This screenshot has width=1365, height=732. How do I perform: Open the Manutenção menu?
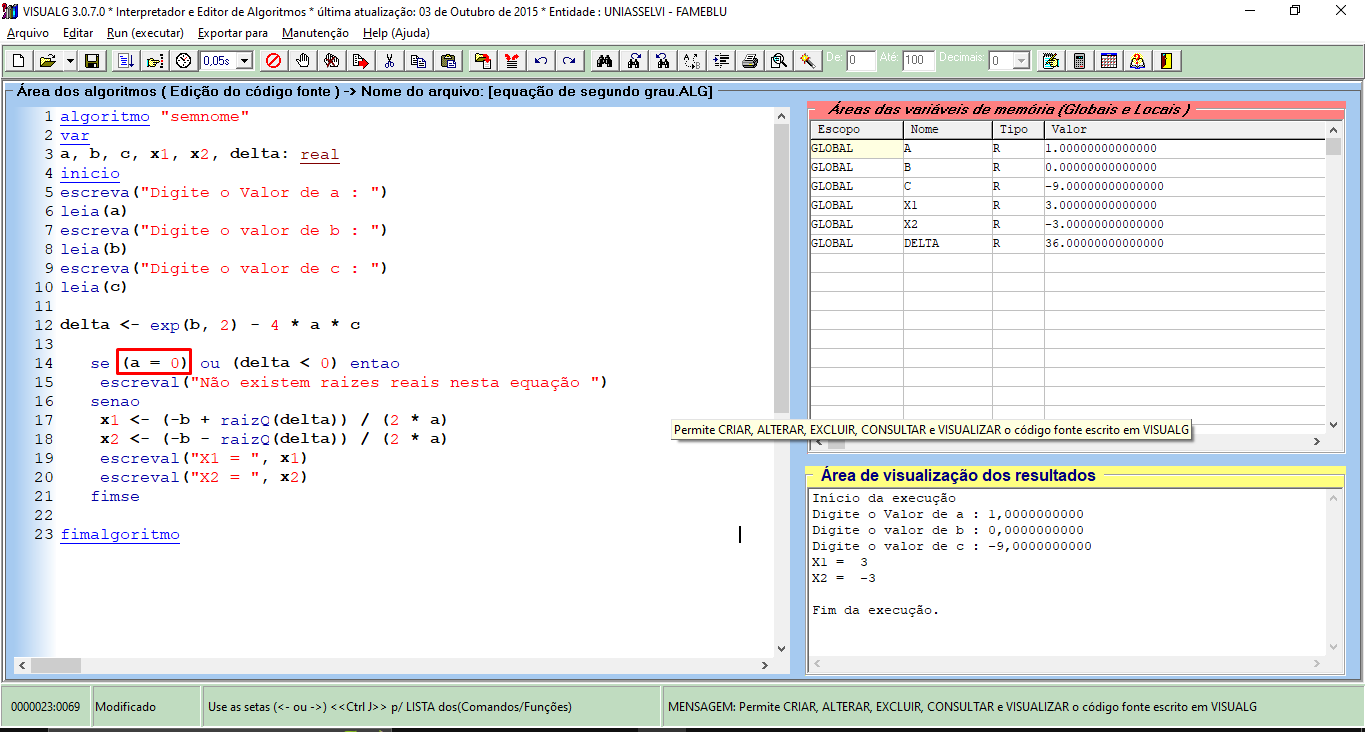point(315,33)
